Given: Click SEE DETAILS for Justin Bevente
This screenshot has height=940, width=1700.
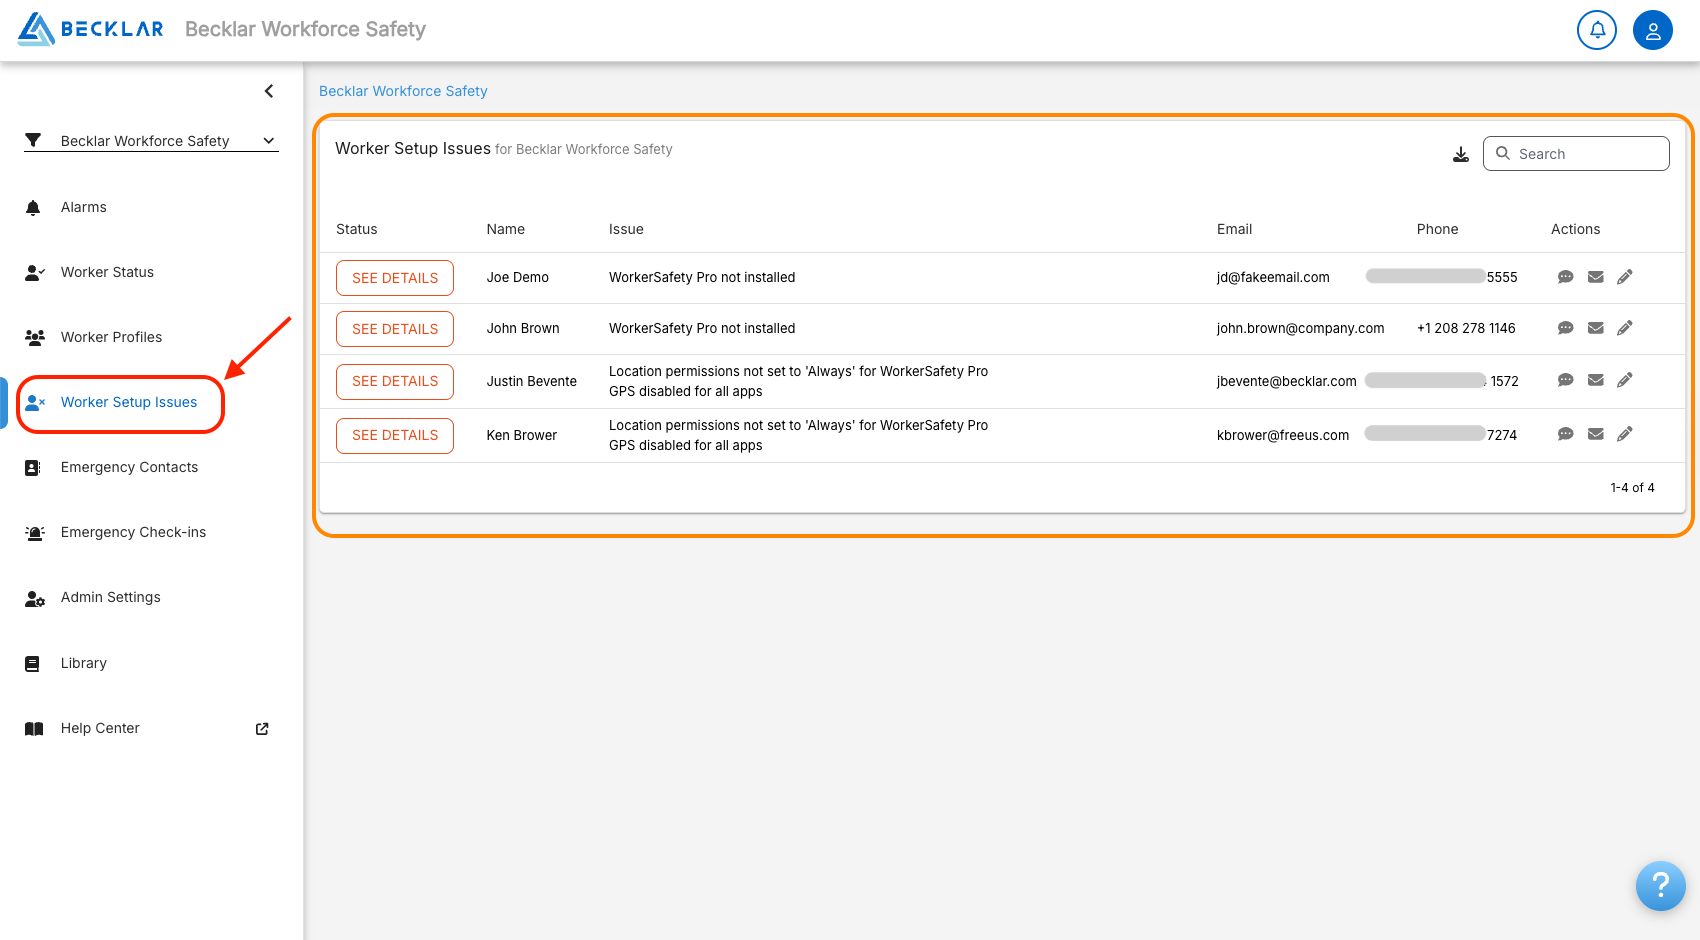Looking at the screenshot, I should pyautogui.click(x=394, y=381).
